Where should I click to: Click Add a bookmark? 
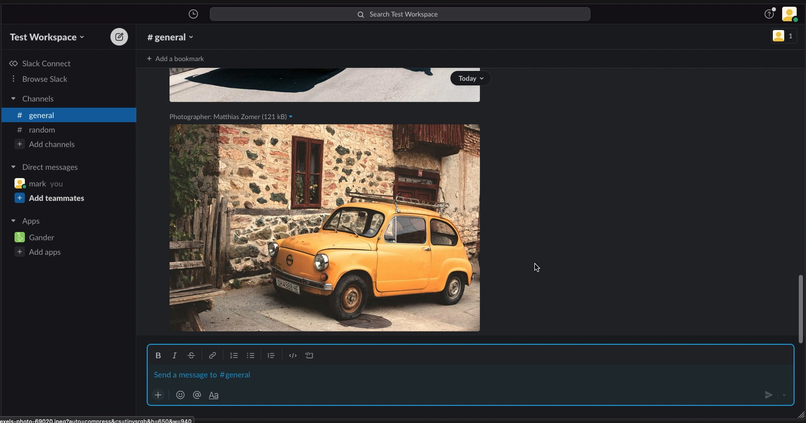click(175, 59)
